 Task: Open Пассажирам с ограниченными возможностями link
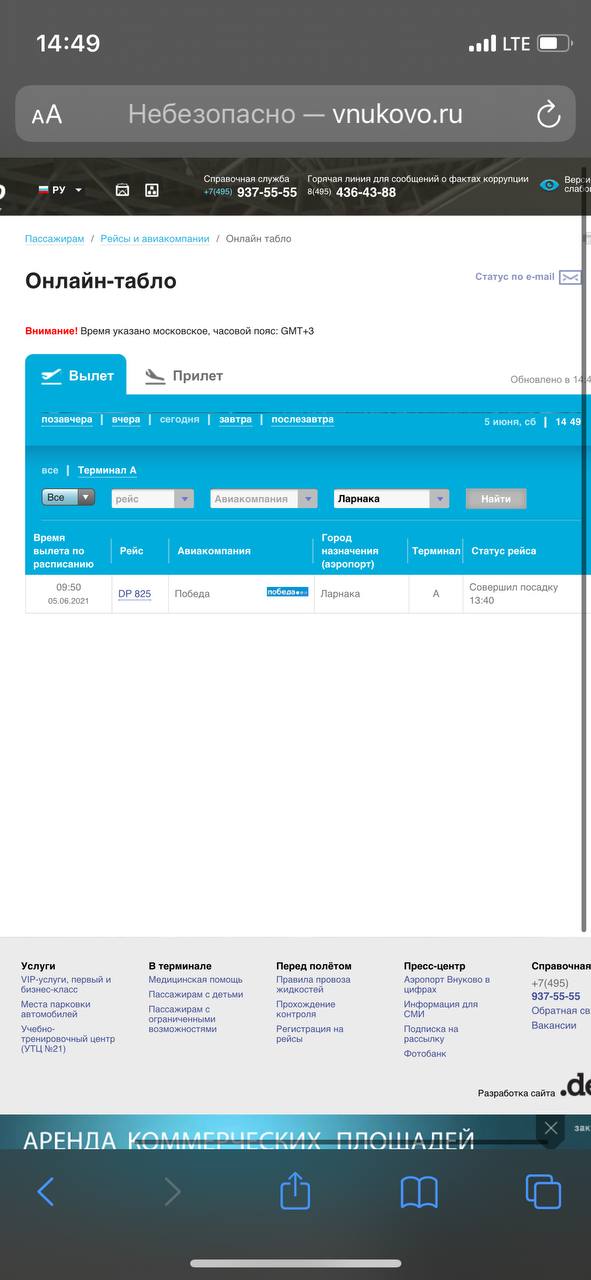183,1019
